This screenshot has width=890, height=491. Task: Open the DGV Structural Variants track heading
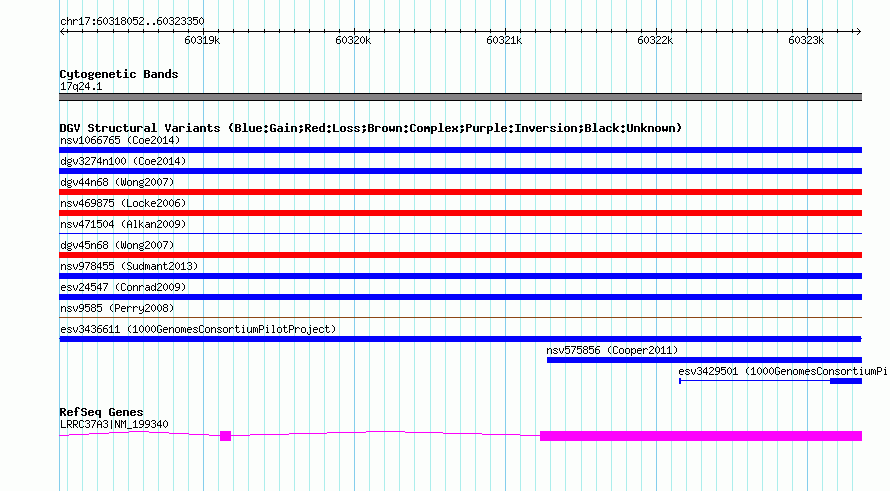click(x=371, y=128)
